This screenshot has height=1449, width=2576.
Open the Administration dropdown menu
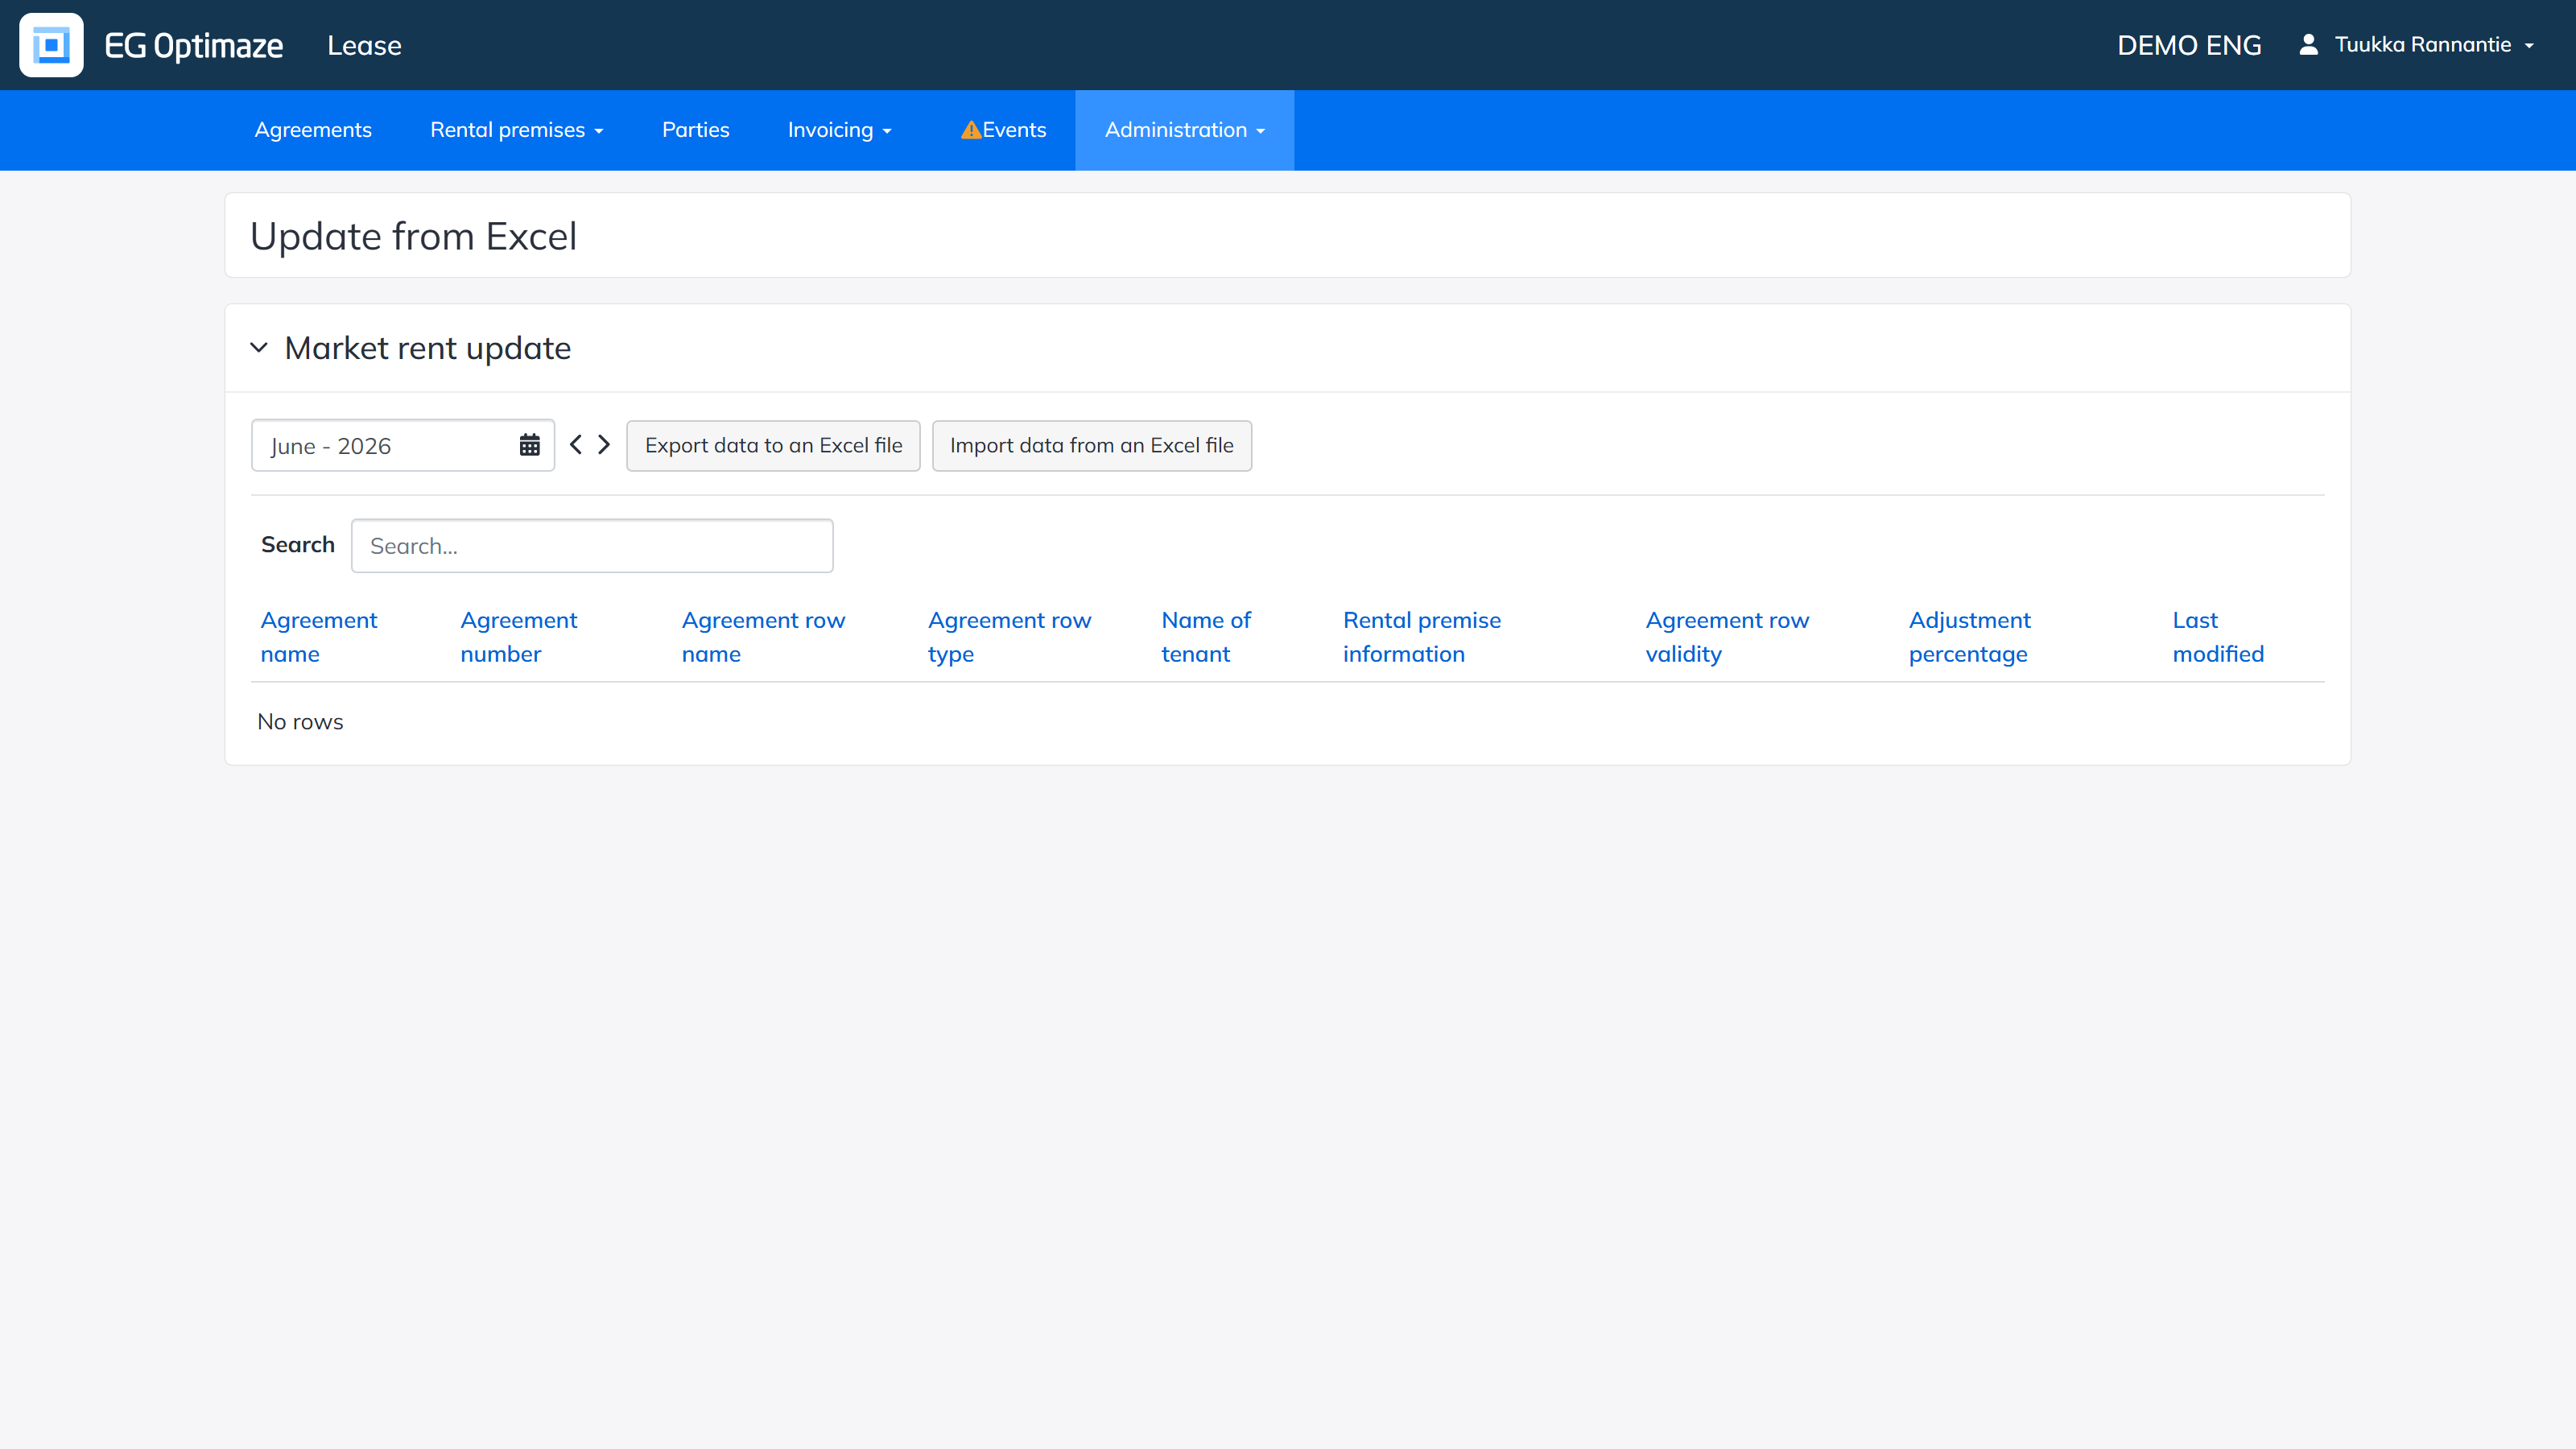point(1184,130)
